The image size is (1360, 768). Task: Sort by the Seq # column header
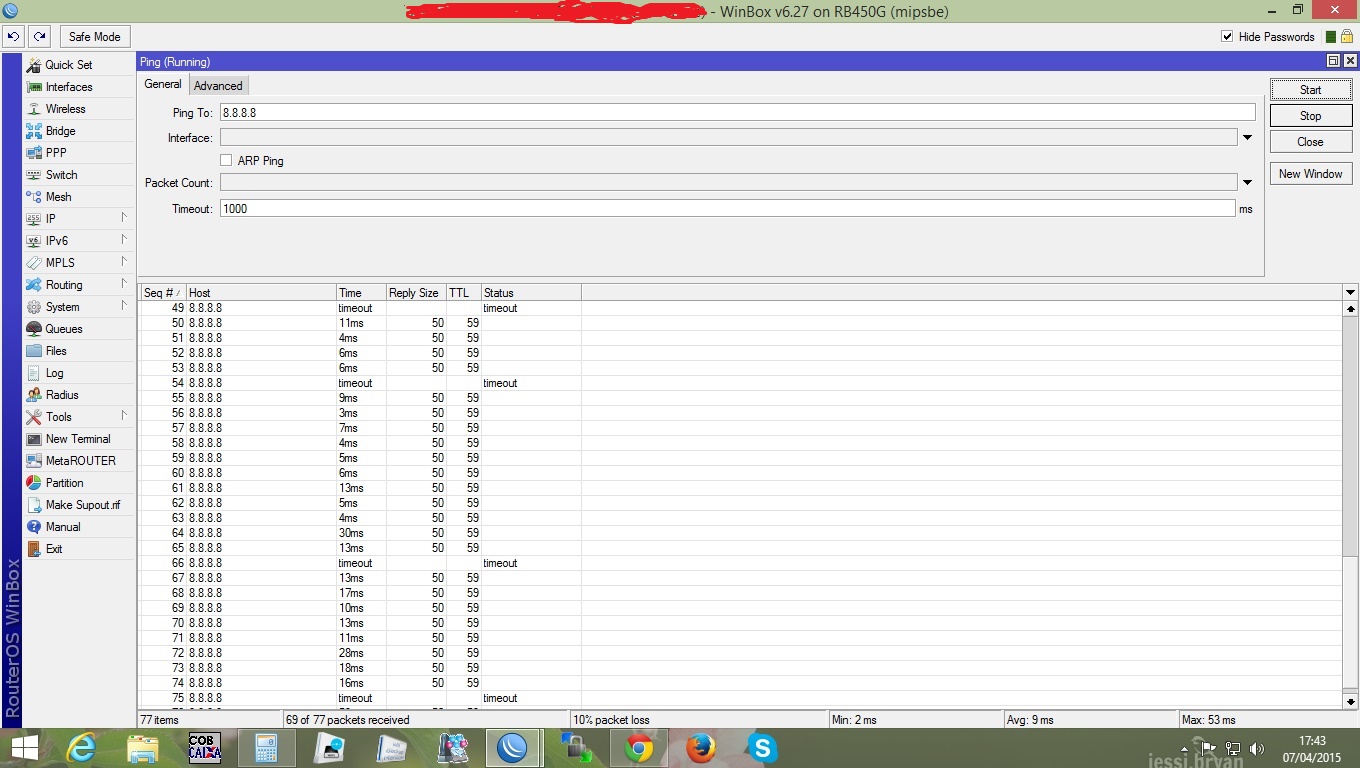[x=162, y=293]
